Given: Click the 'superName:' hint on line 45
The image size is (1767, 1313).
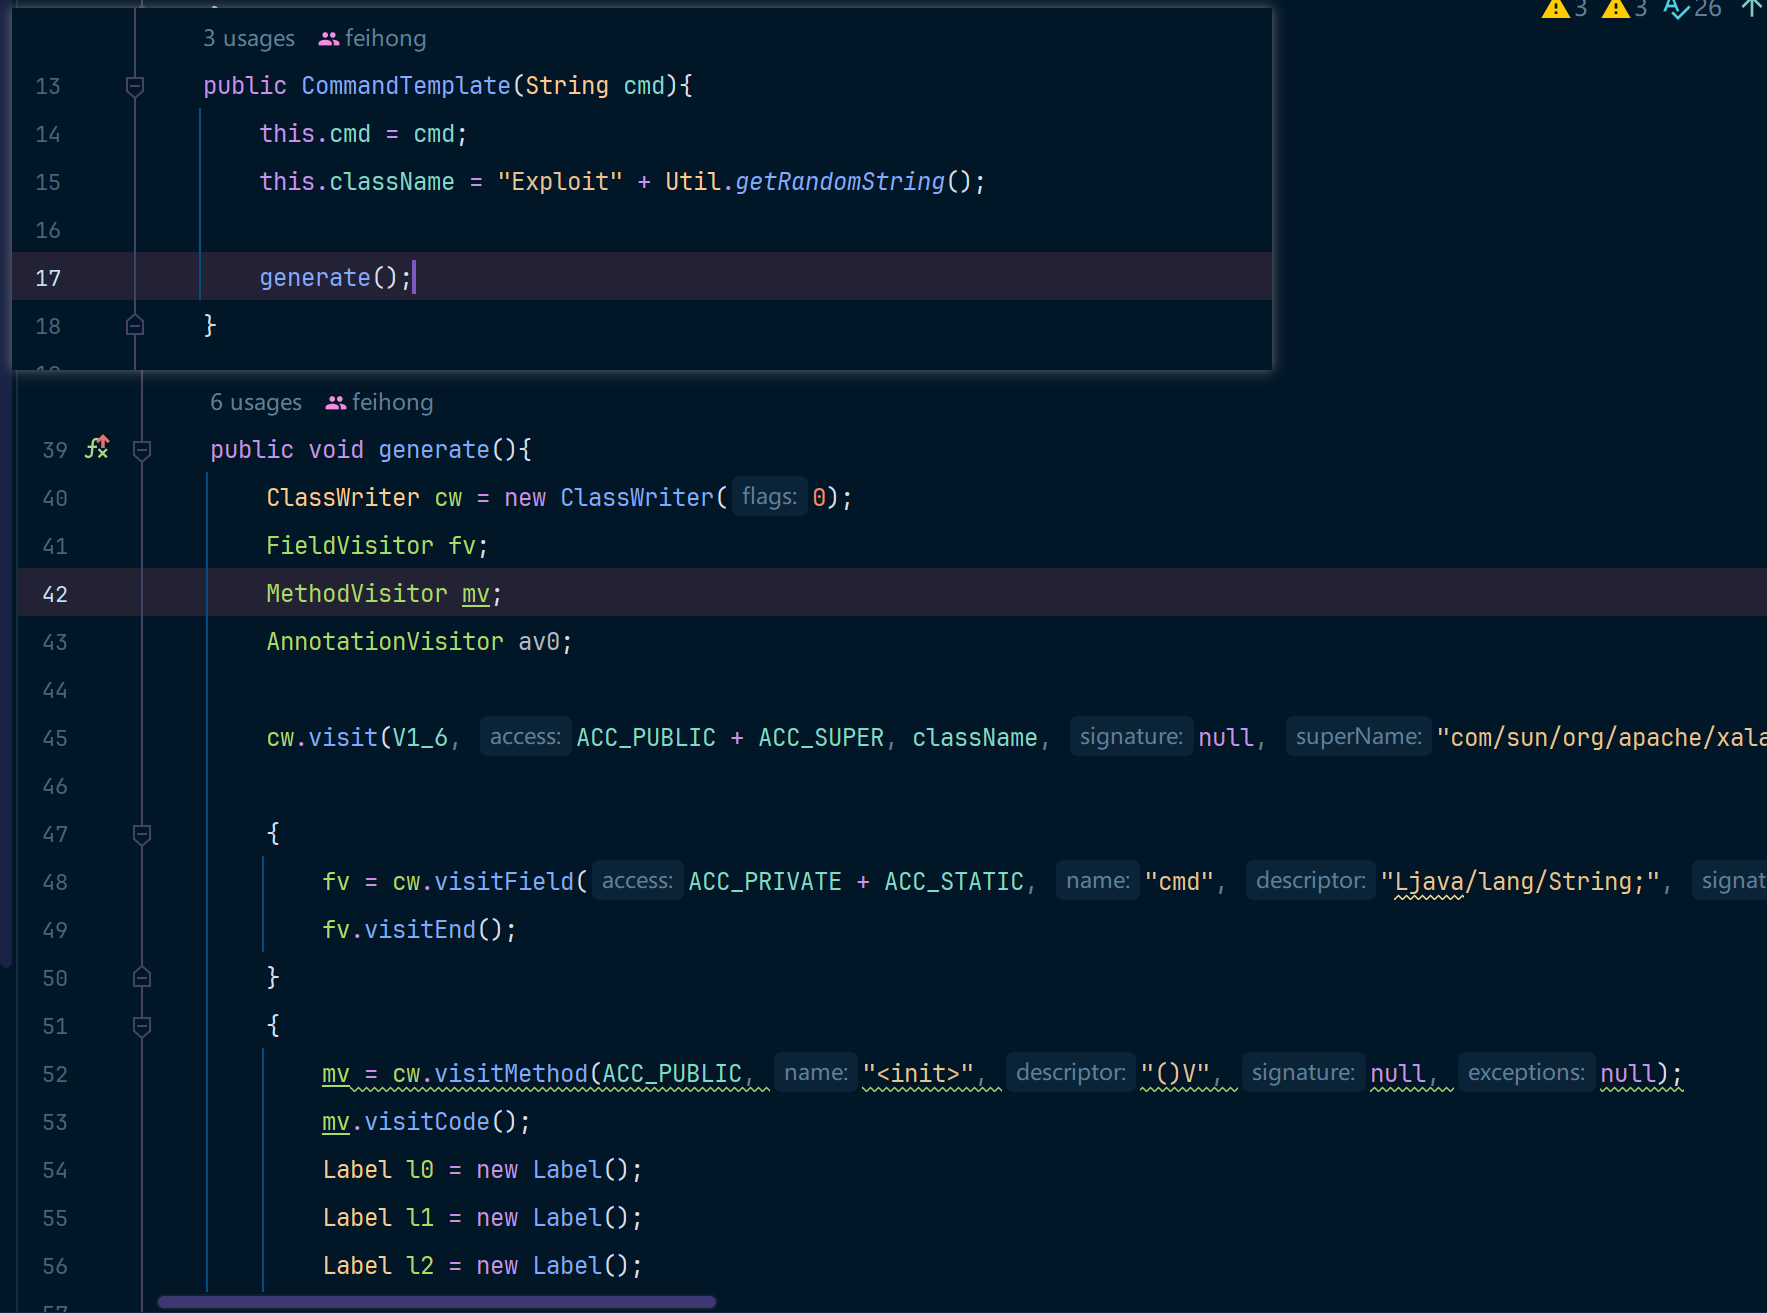Looking at the screenshot, I should [x=1358, y=737].
